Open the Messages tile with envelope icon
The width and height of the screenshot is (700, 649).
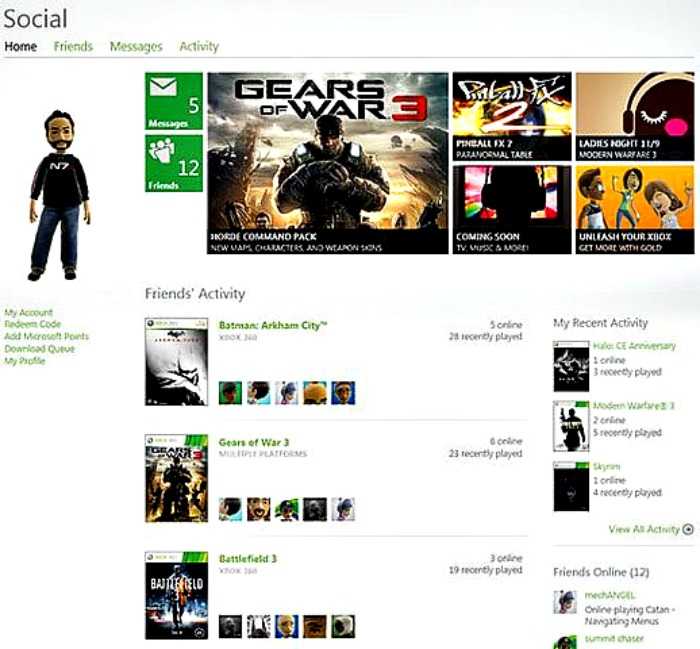click(174, 101)
